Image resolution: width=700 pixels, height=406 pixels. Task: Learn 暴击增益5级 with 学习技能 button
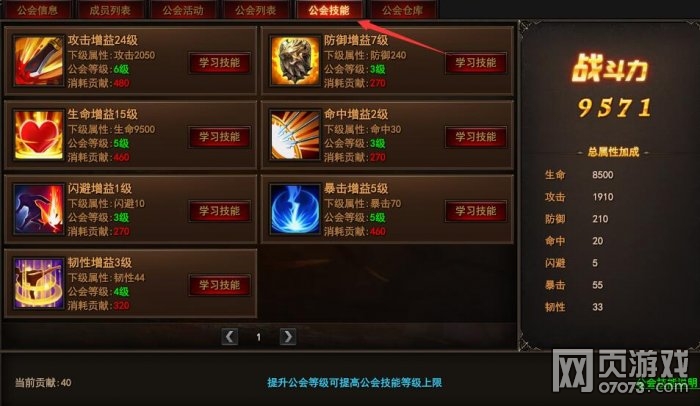coord(475,211)
